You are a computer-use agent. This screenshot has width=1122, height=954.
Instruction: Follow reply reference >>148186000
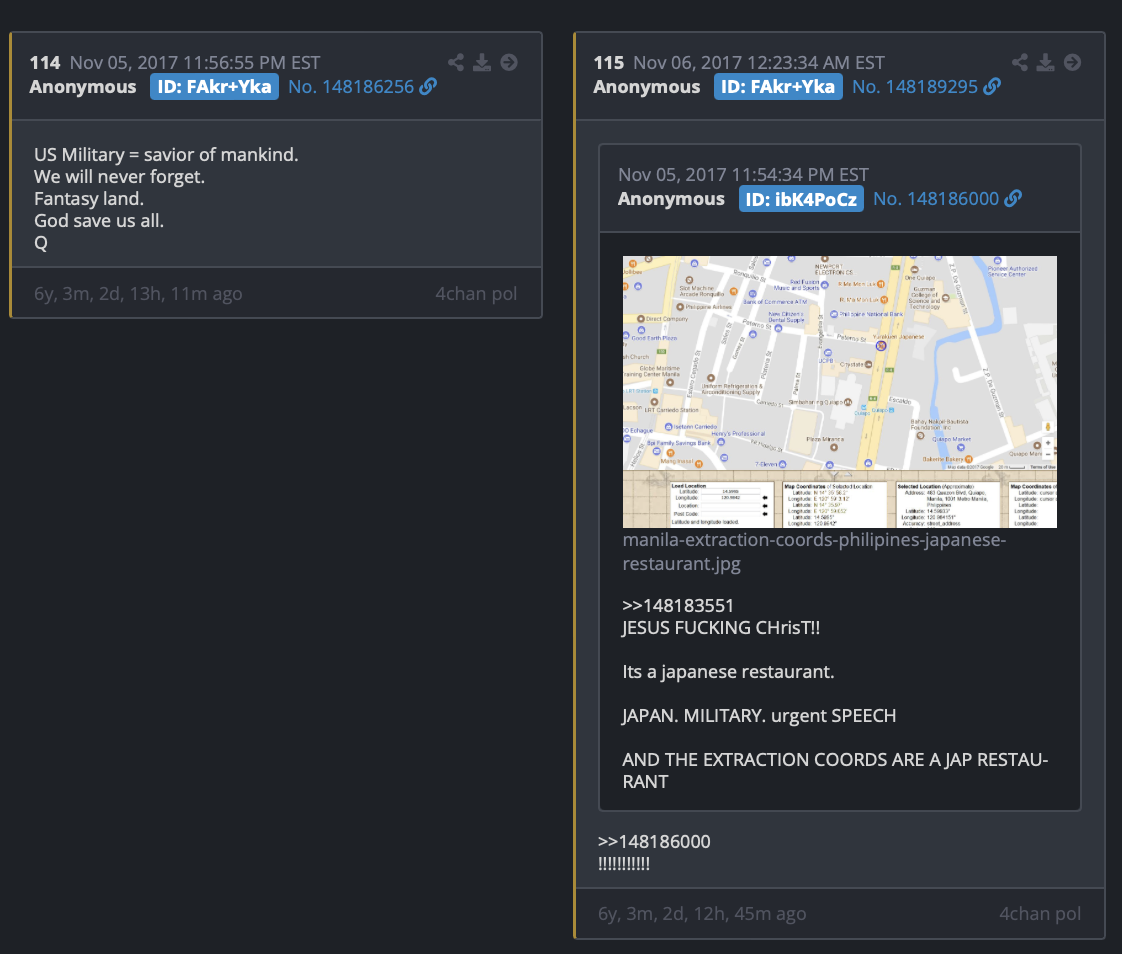tap(654, 842)
